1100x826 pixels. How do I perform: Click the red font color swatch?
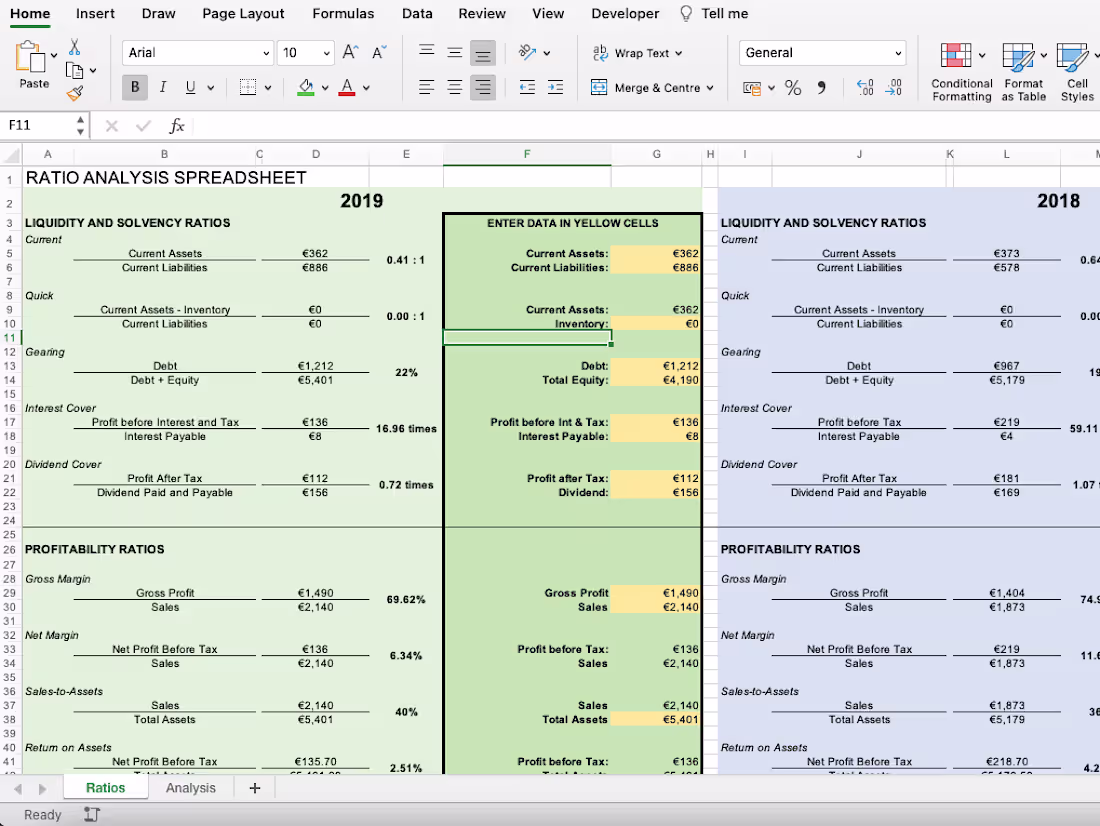(347, 93)
